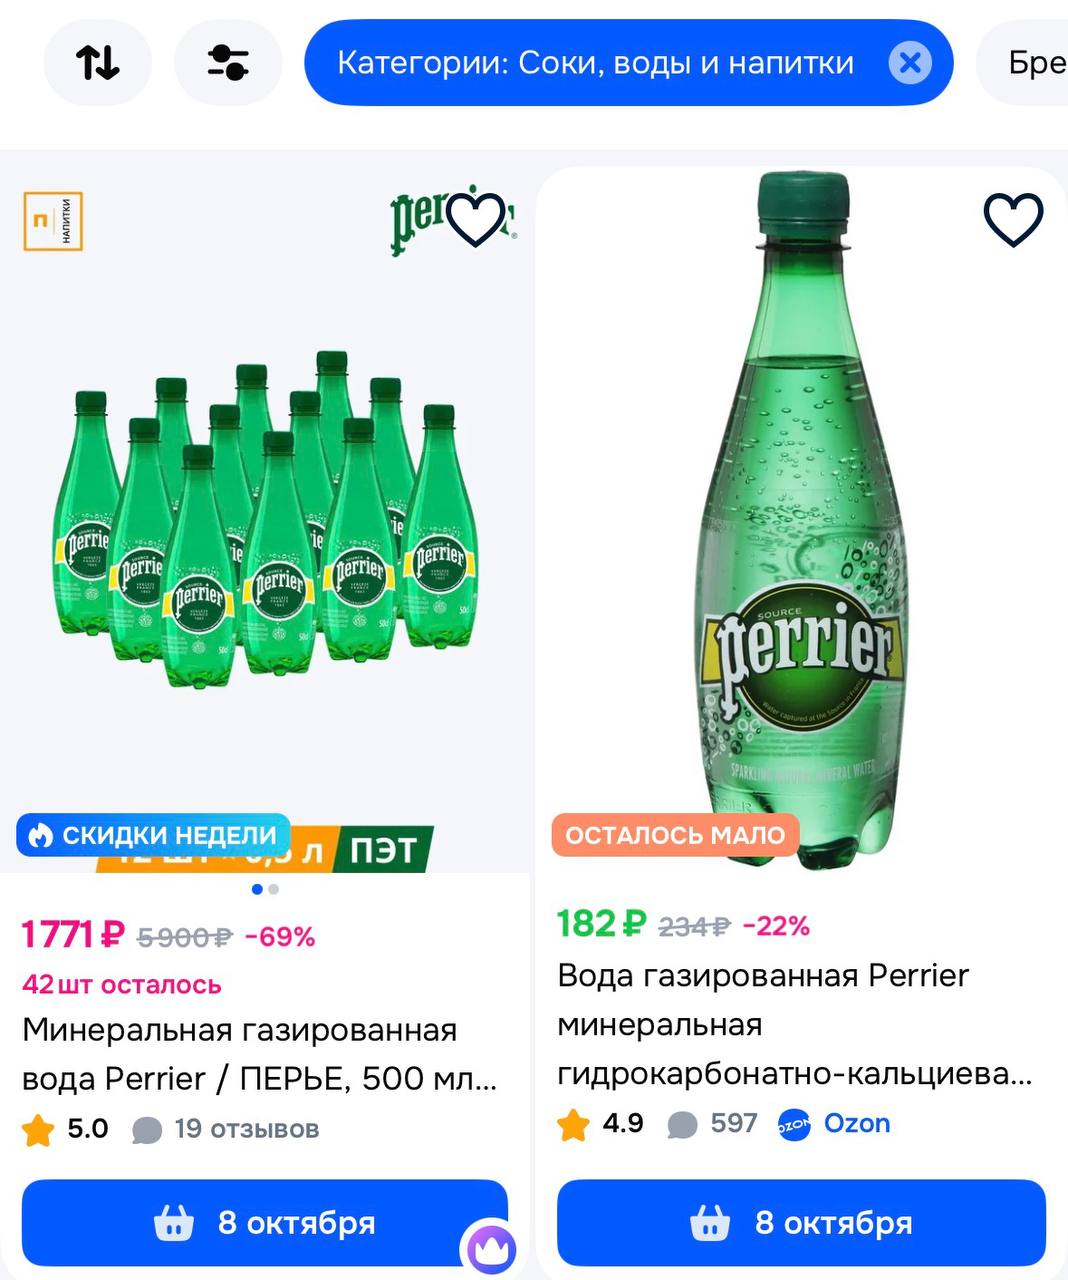Open the single Perrier bottle image
The width and height of the screenshot is (1068, 1280).
point(800,520)
